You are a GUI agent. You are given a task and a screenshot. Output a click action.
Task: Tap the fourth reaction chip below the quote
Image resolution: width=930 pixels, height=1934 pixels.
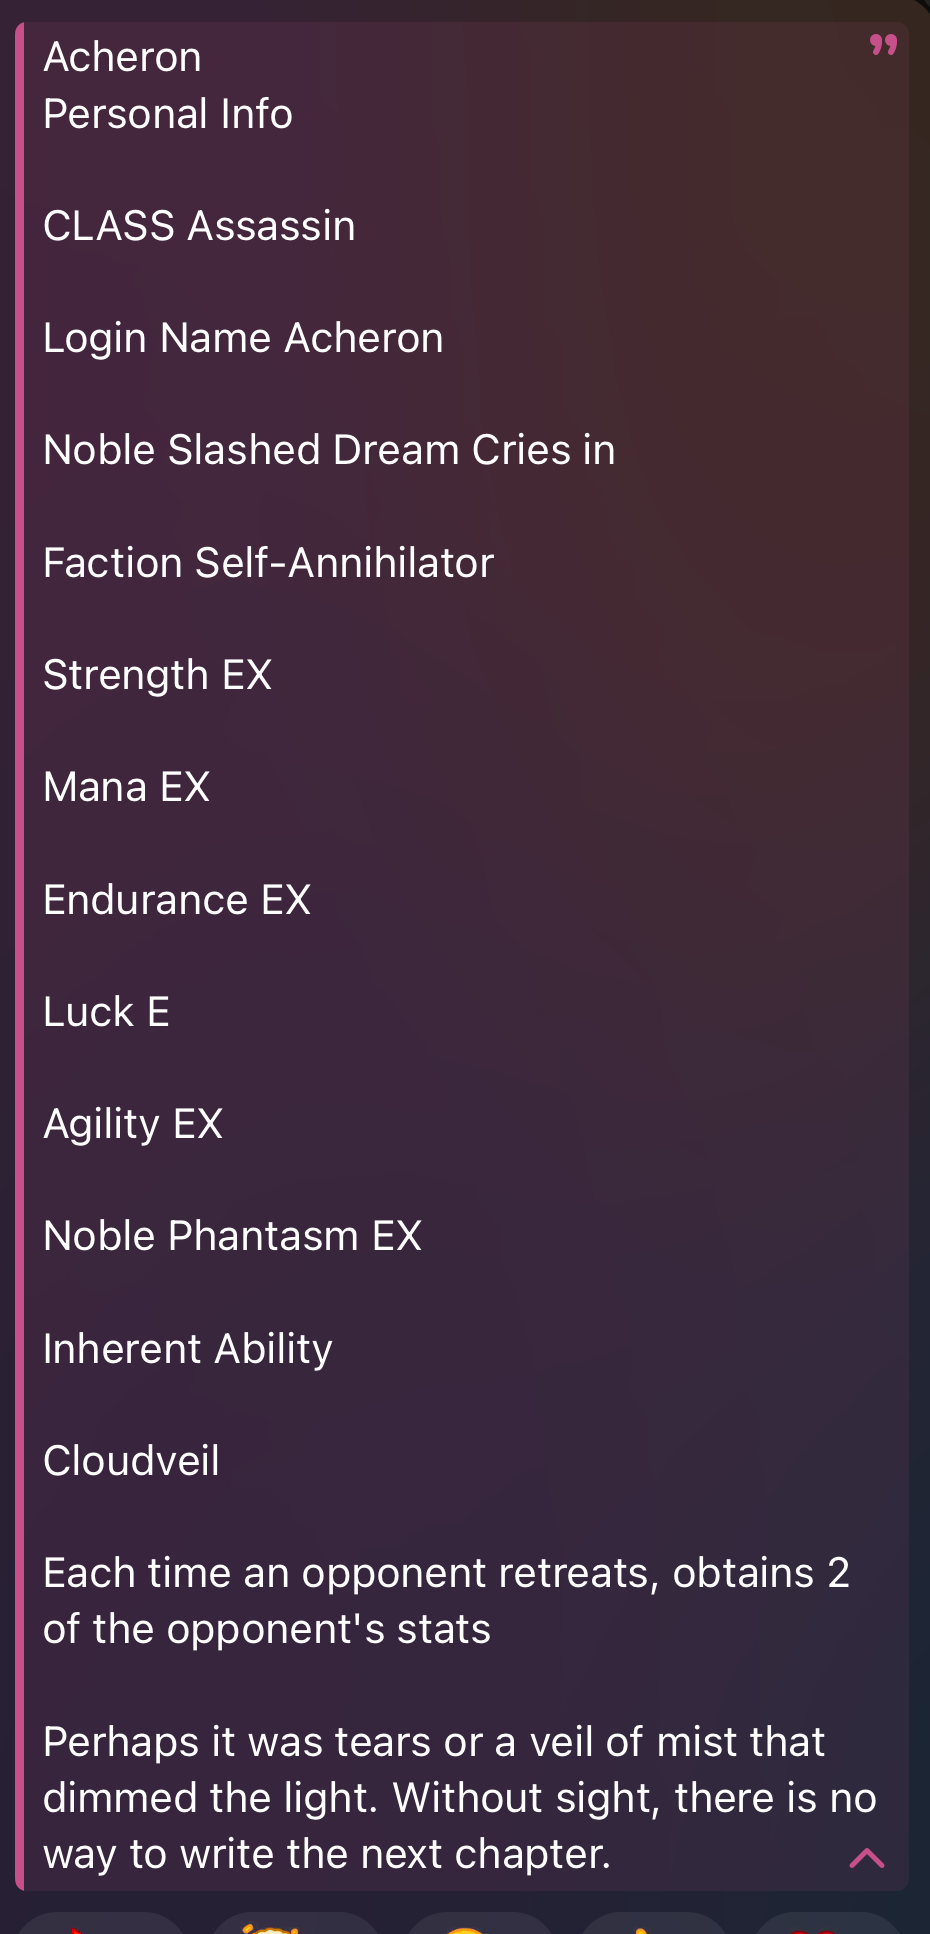(x=654, y=1924)
